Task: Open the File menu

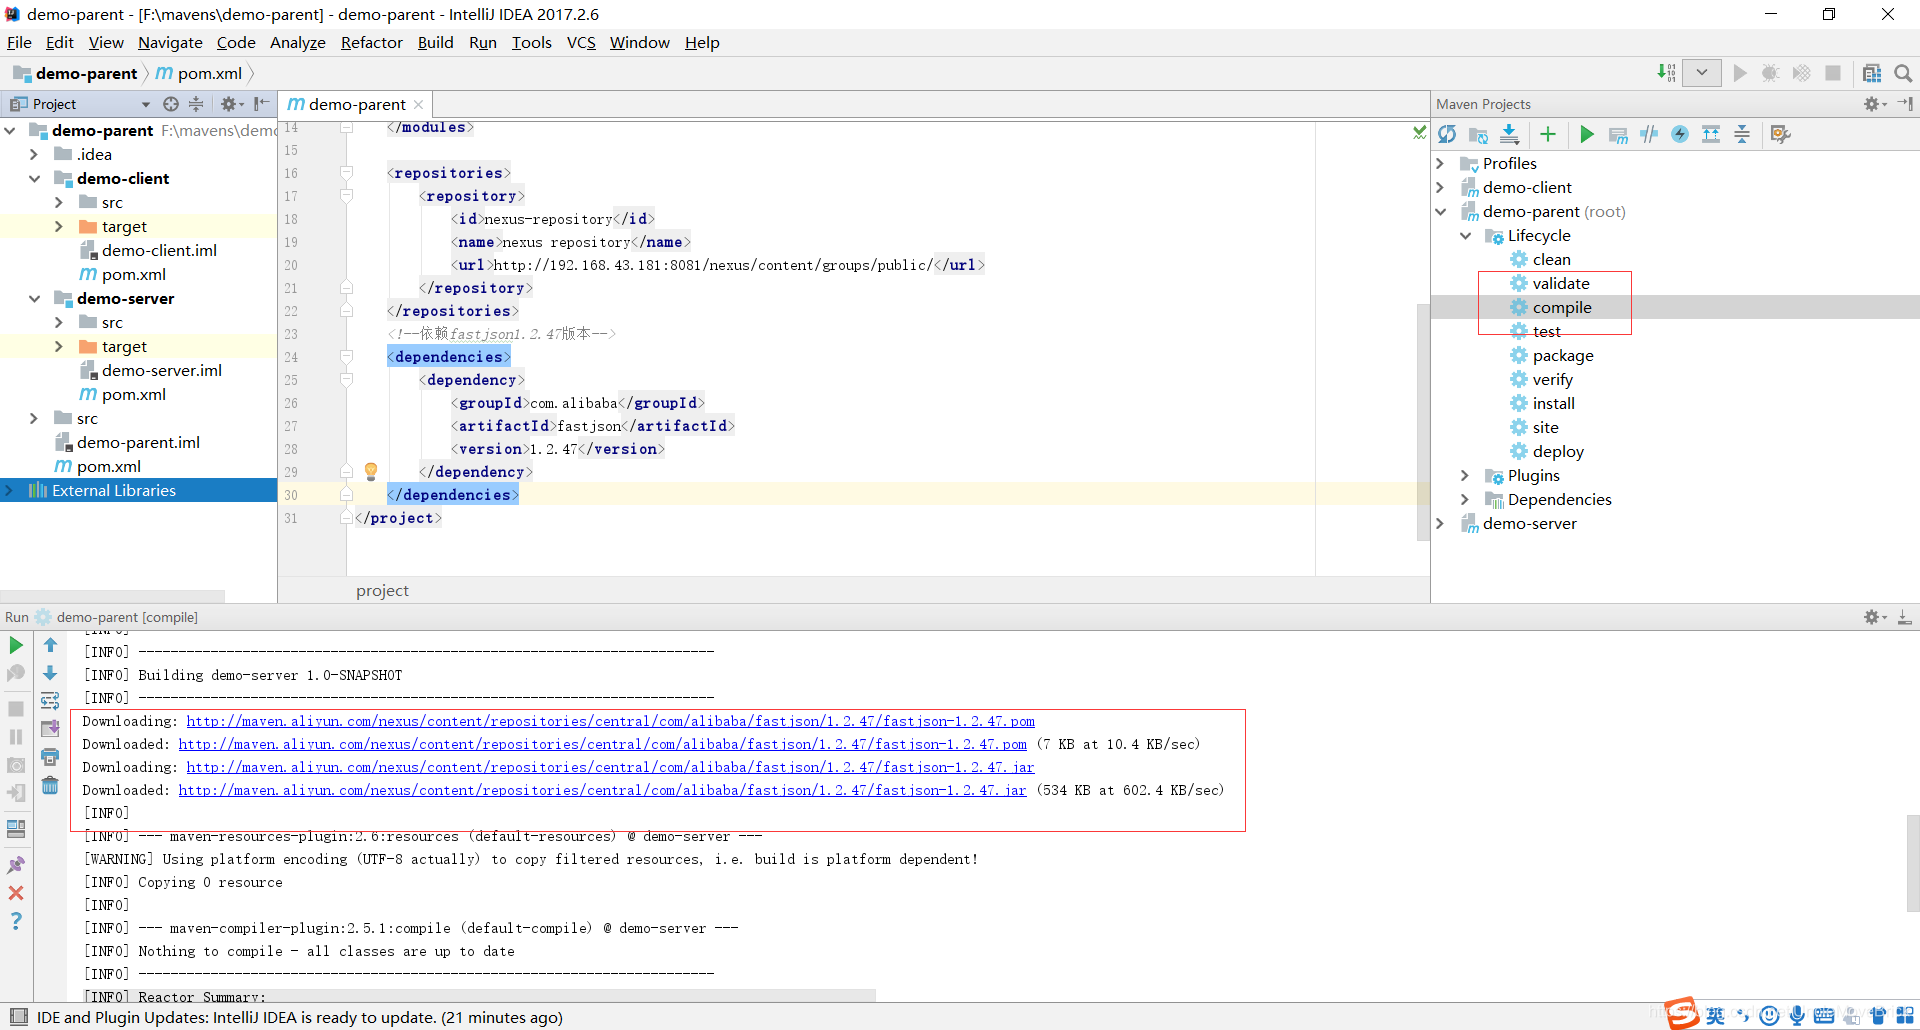Action: (19, 42)
